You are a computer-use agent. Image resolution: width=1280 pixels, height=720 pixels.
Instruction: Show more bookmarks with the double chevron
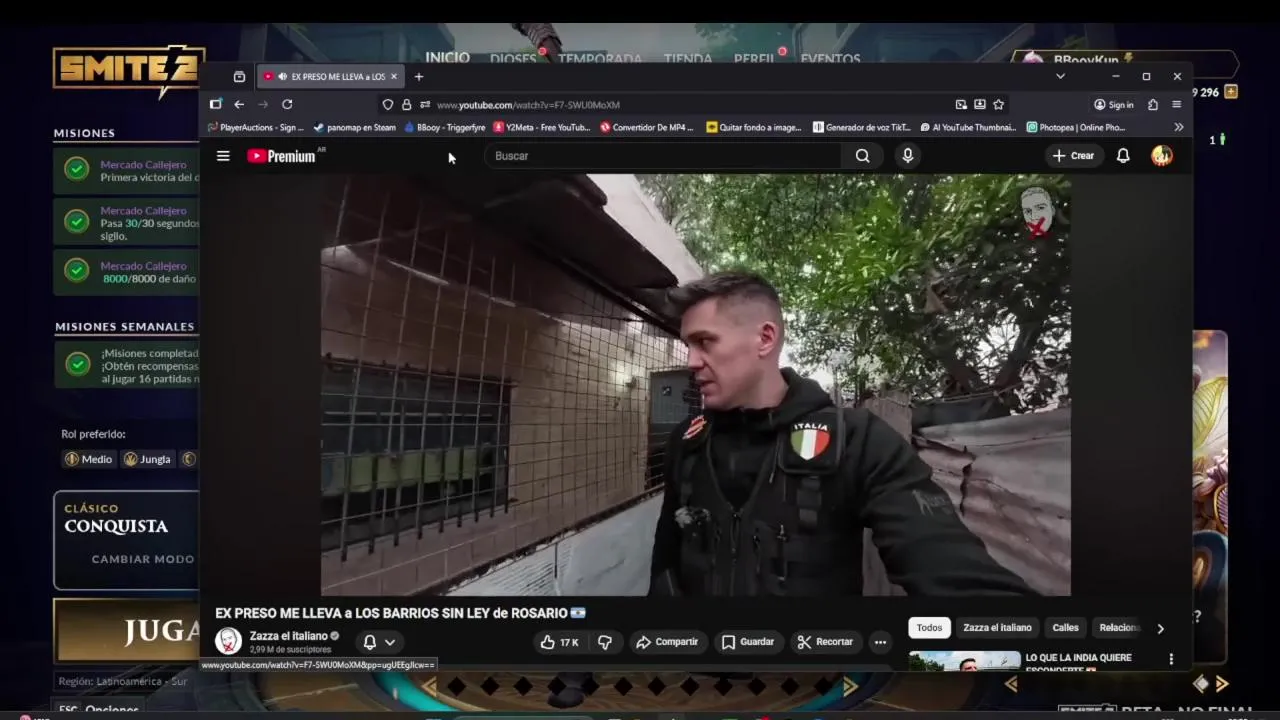point(1178,127)
